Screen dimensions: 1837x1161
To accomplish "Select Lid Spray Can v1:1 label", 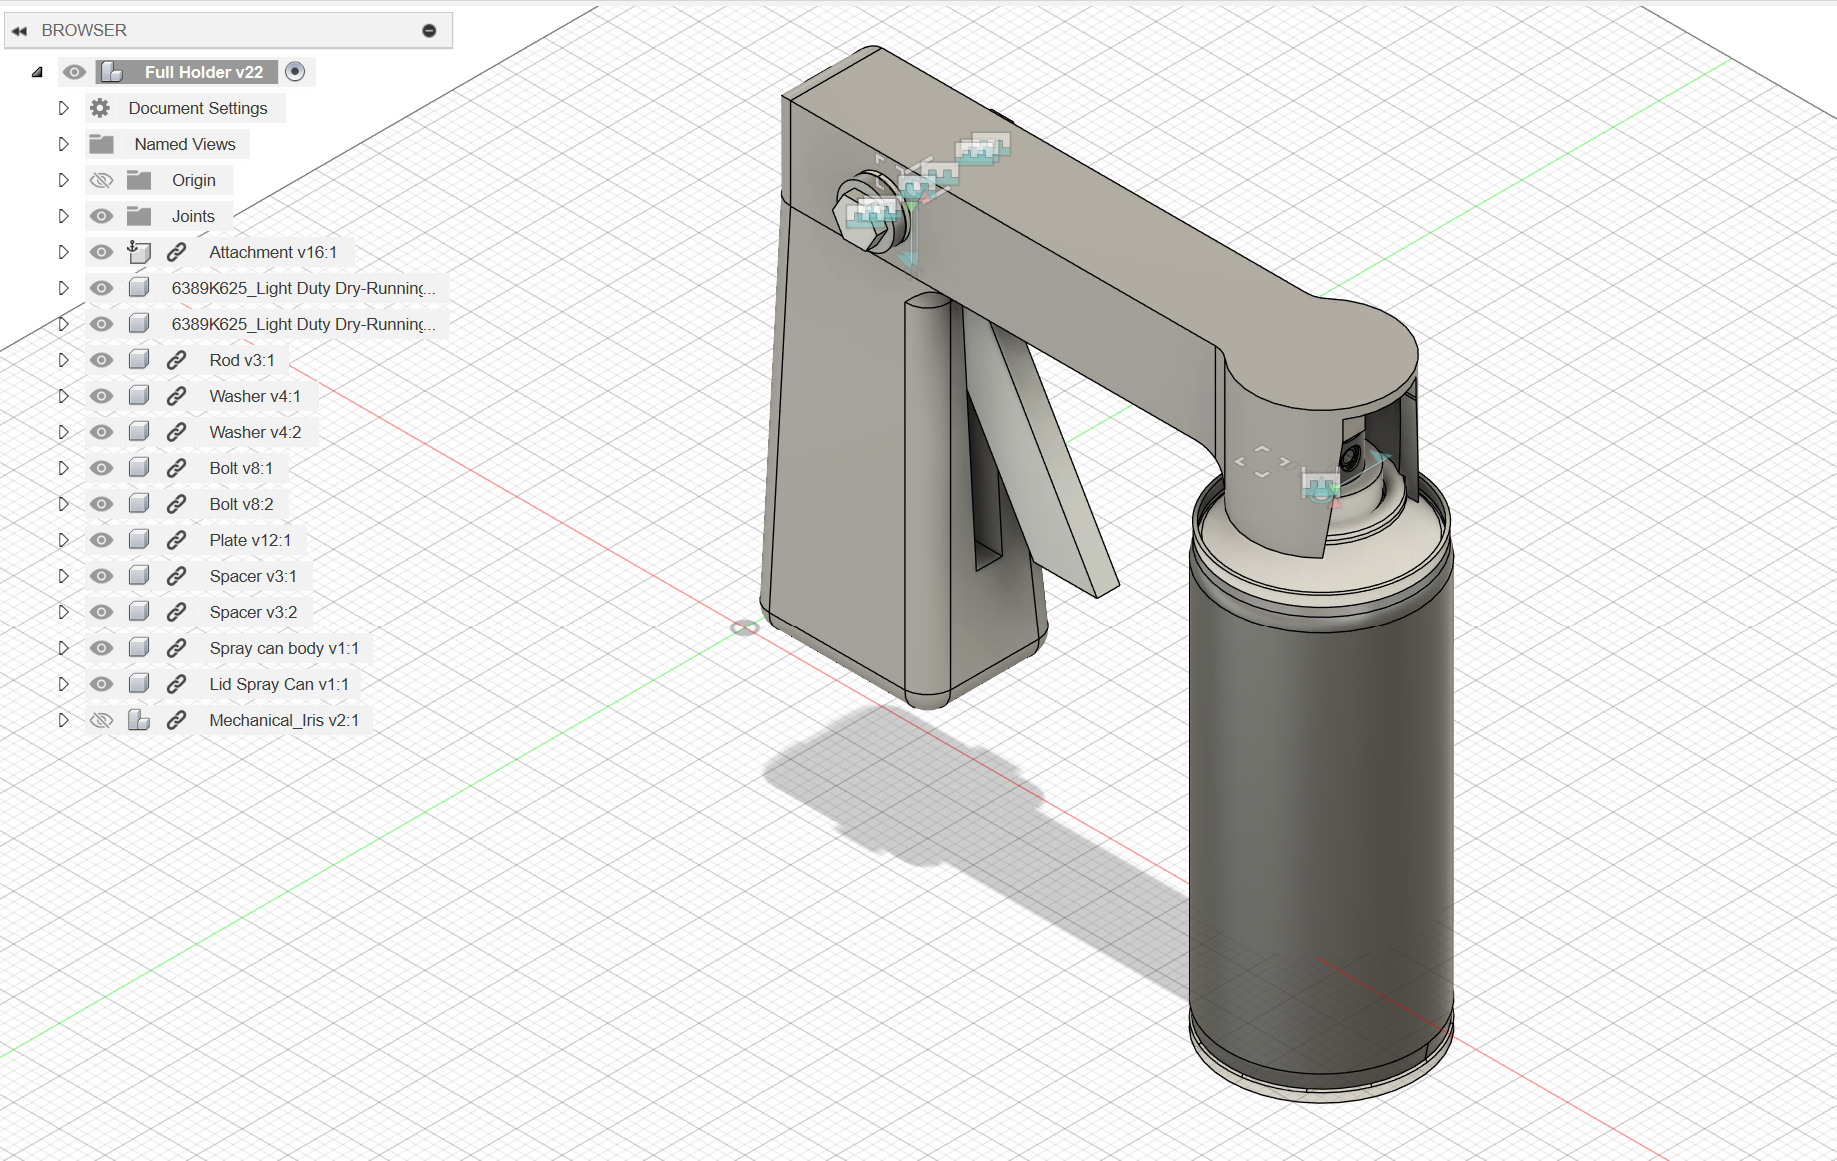I will 279,684.
